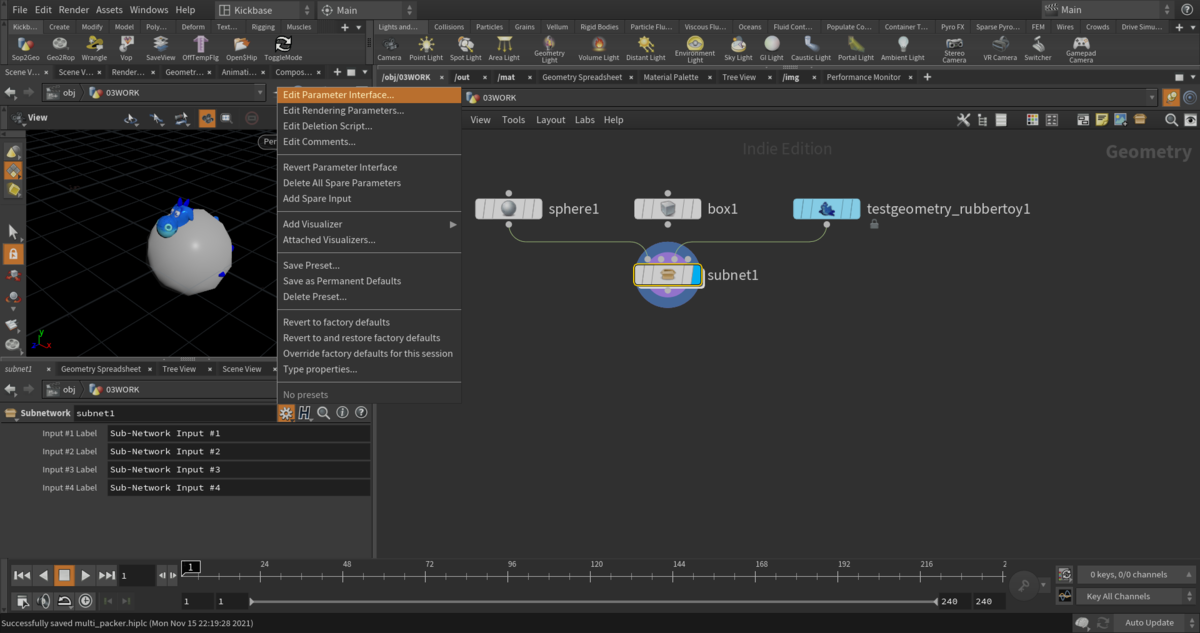This screenshot has width=1200, height=633.
Task: Select Save Preset menu entry
Action: click(x=368, y=265)
